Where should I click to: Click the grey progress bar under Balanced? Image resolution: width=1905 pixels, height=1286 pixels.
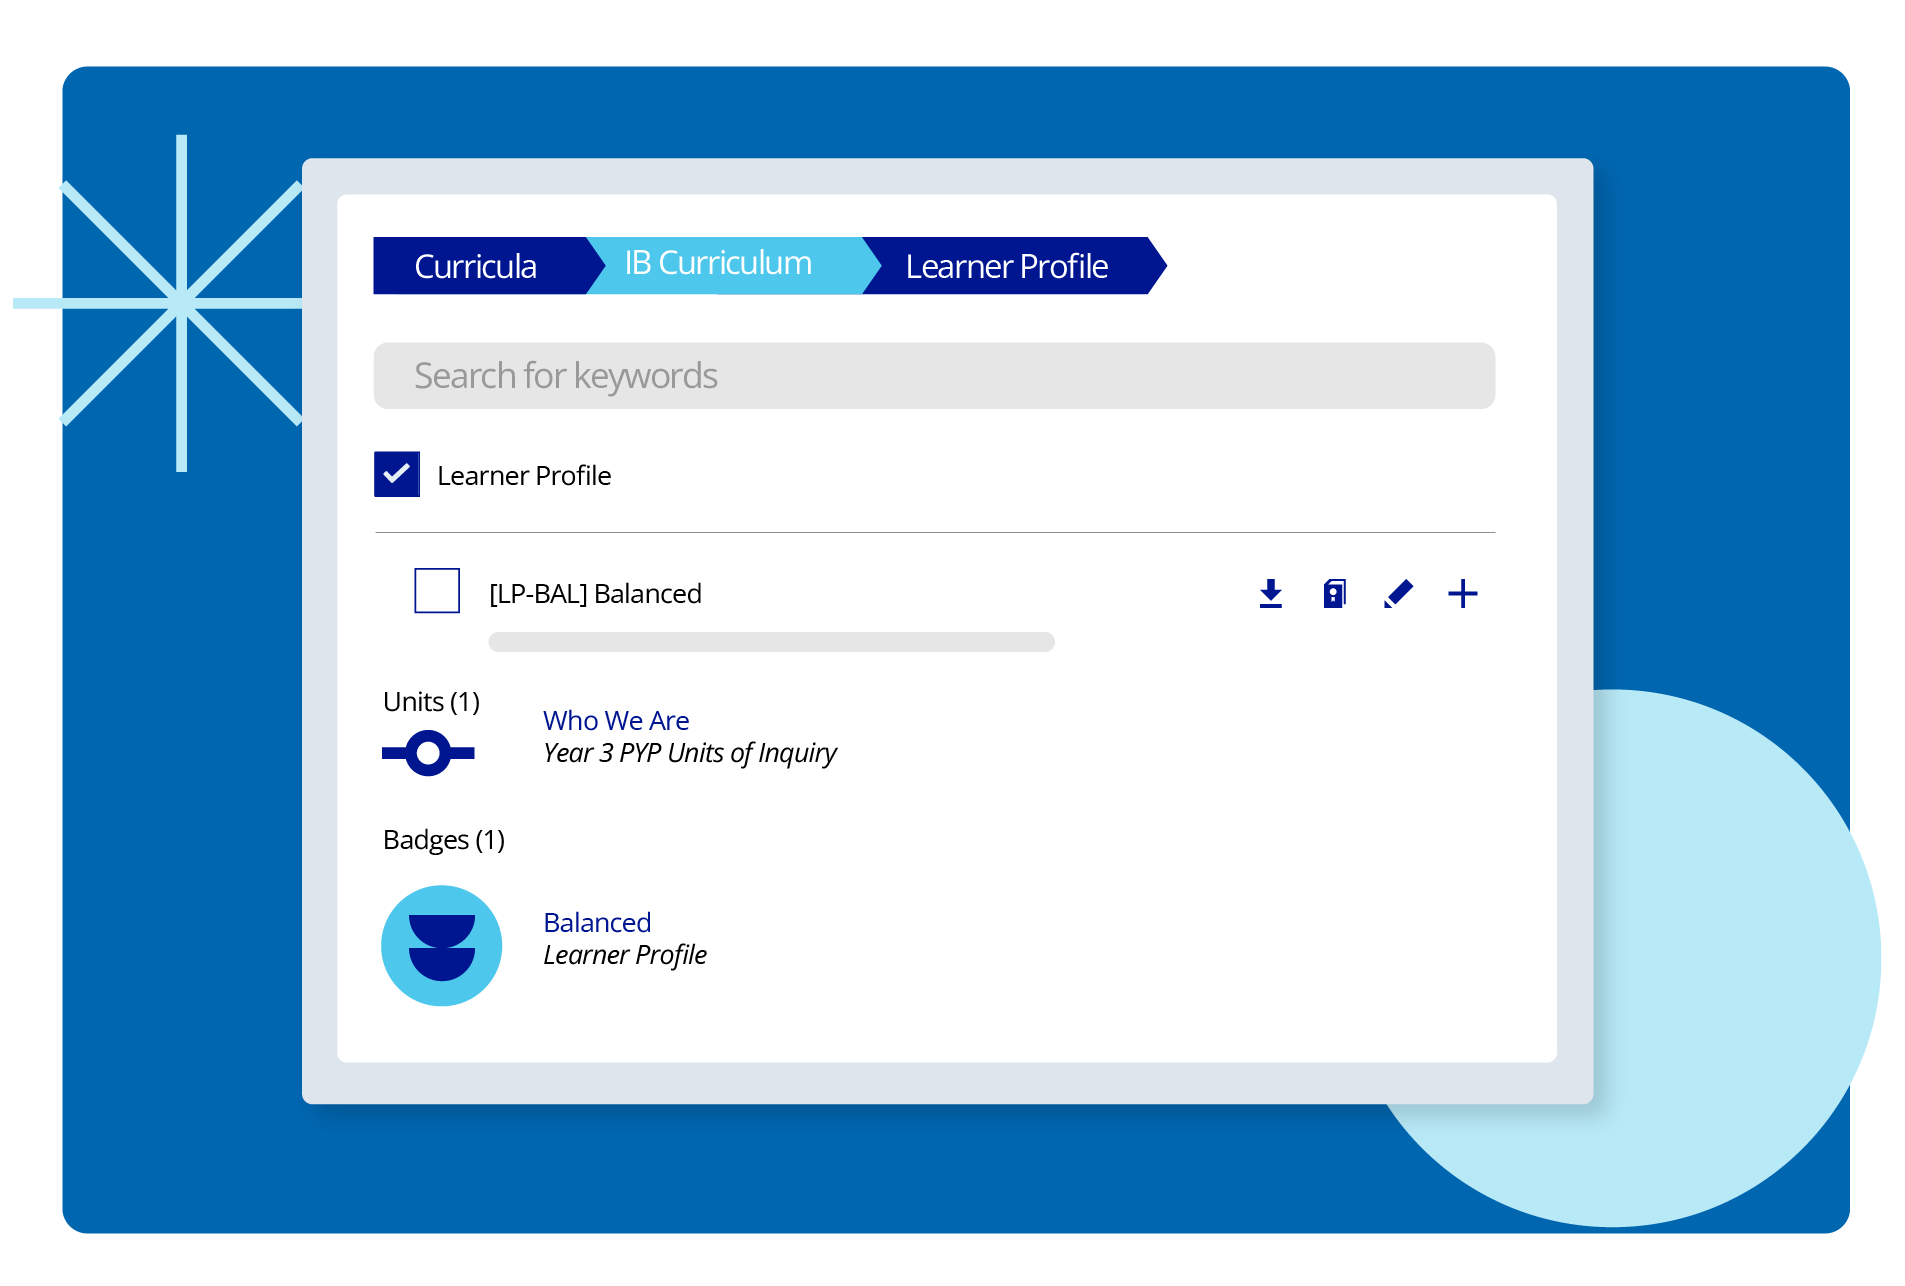pyautogui.click(x=771, y=642)
